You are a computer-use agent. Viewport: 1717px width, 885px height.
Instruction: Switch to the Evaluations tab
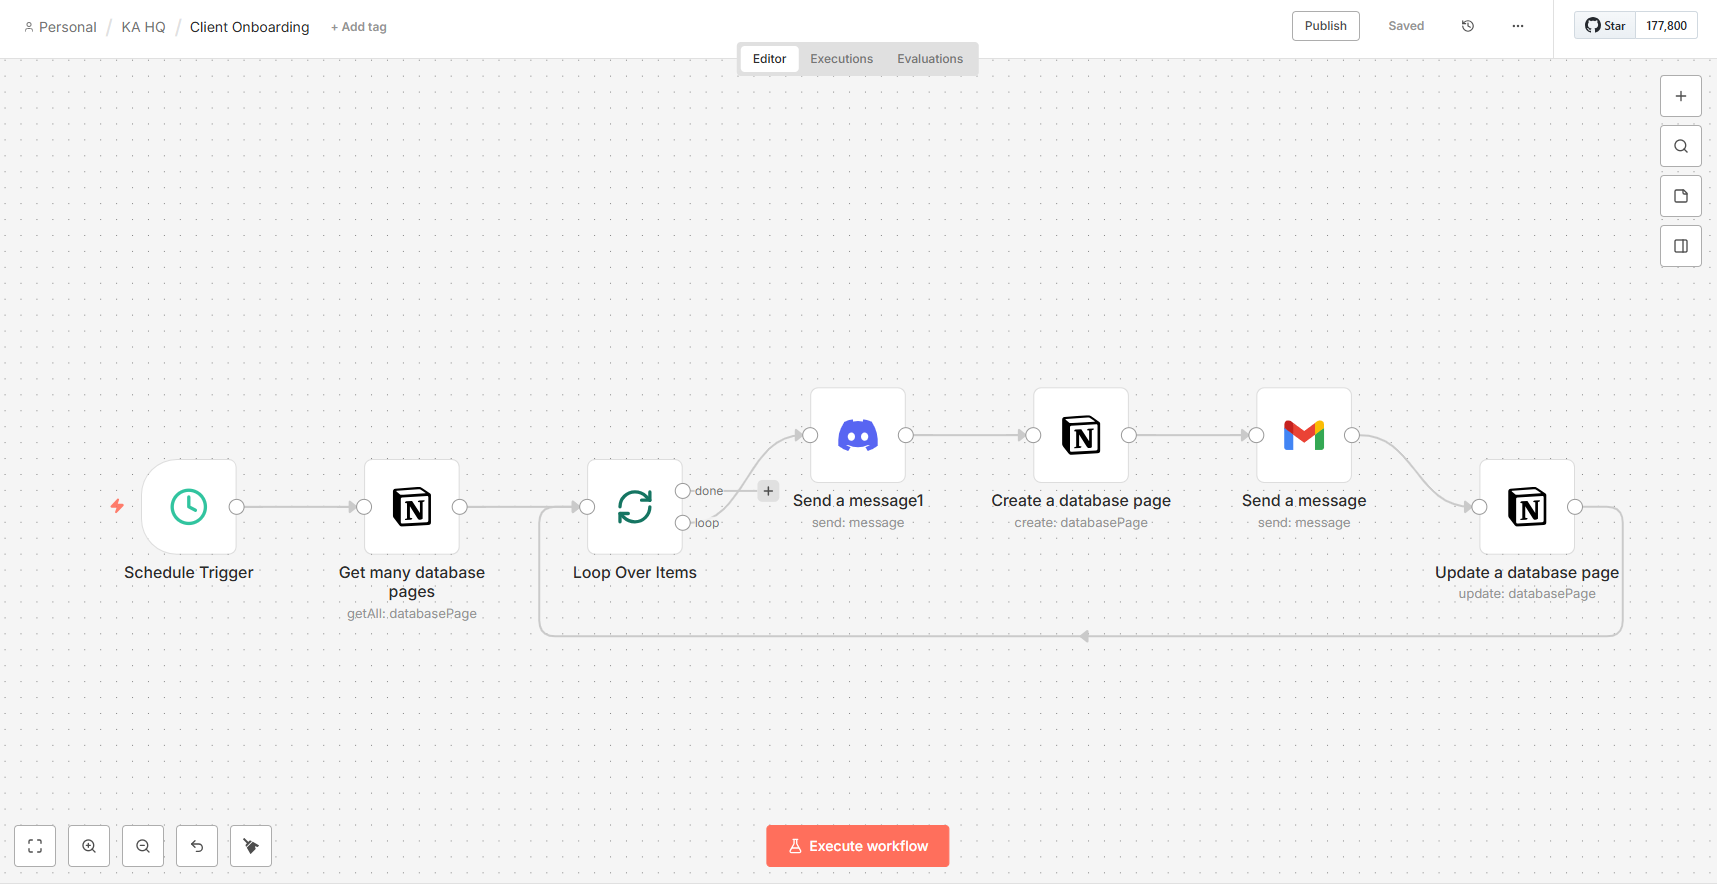[930, 59]
